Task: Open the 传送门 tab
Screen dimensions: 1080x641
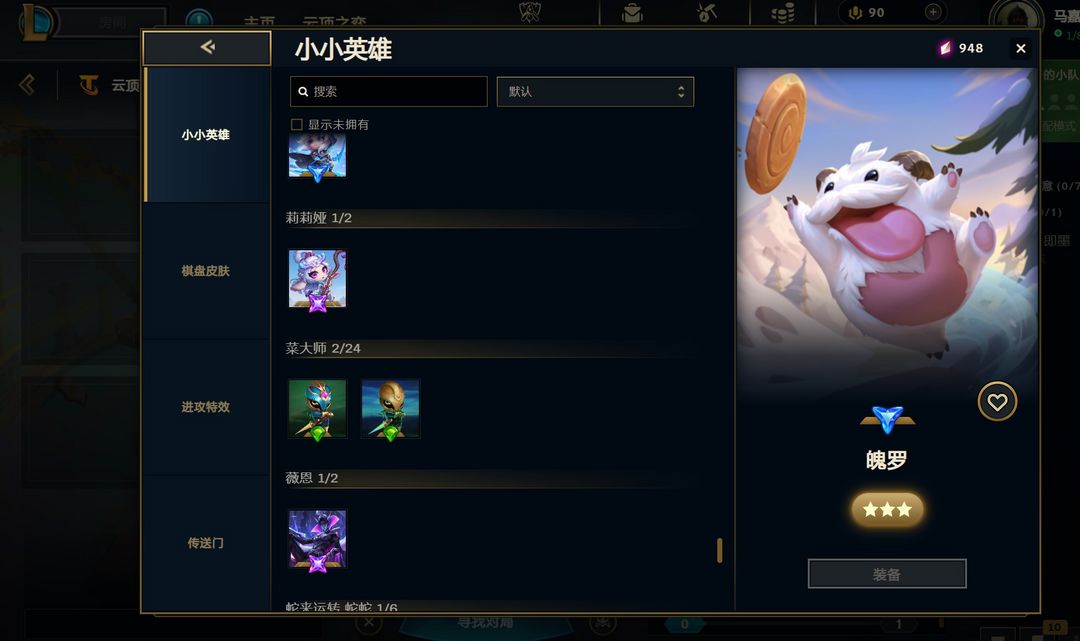Action: click(206, 543)
